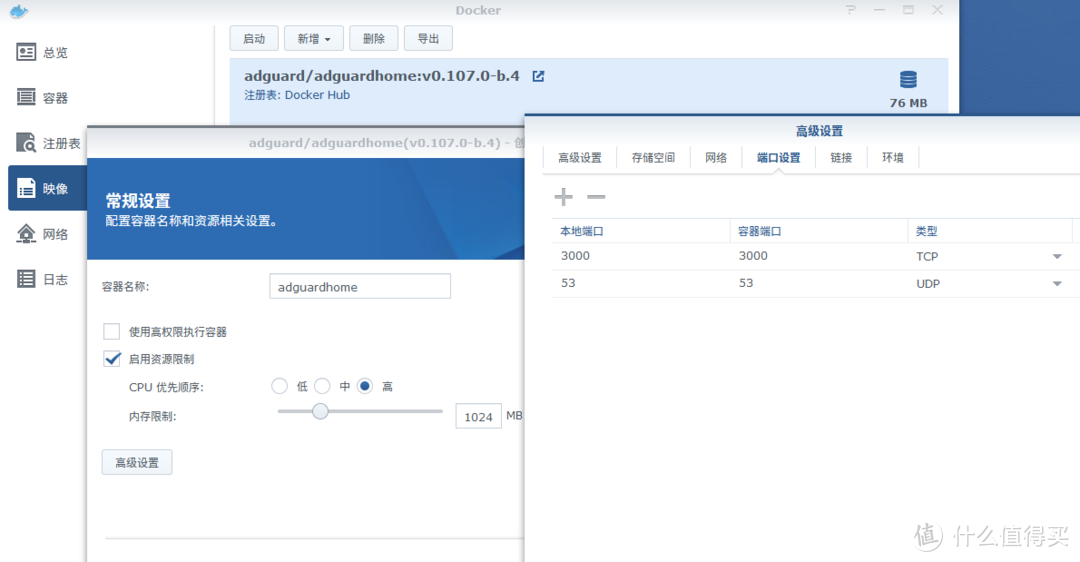1080x562 pixels.
Task: Select CPU priority 中 radio button
Action: tap(322, 386)
